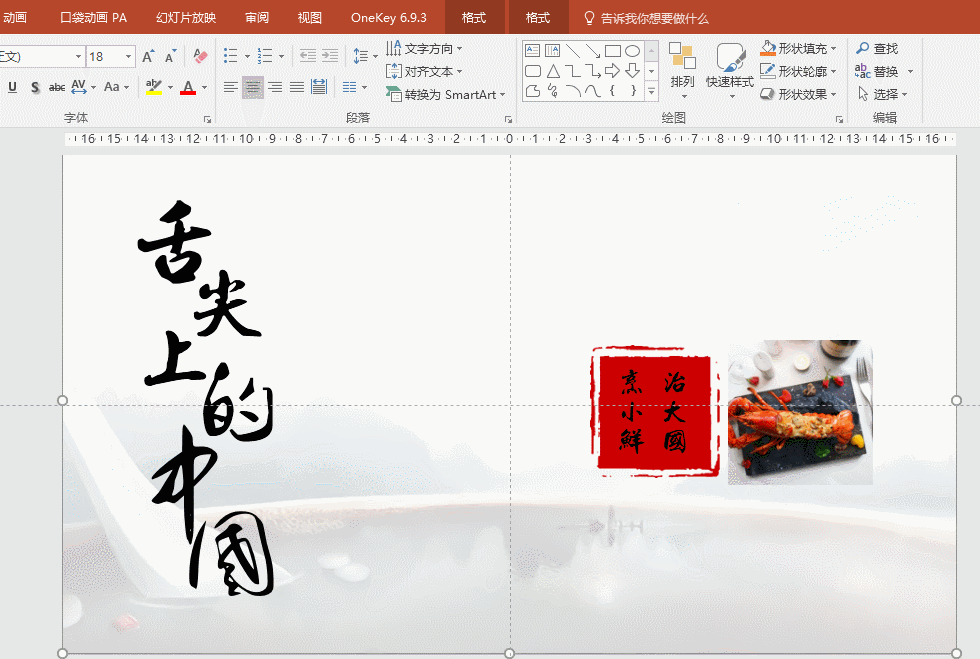Click 转换为 SmartArt button
The height and width of the screenshot is (659, 980).
pyautogui.click(x=446, y=94)
